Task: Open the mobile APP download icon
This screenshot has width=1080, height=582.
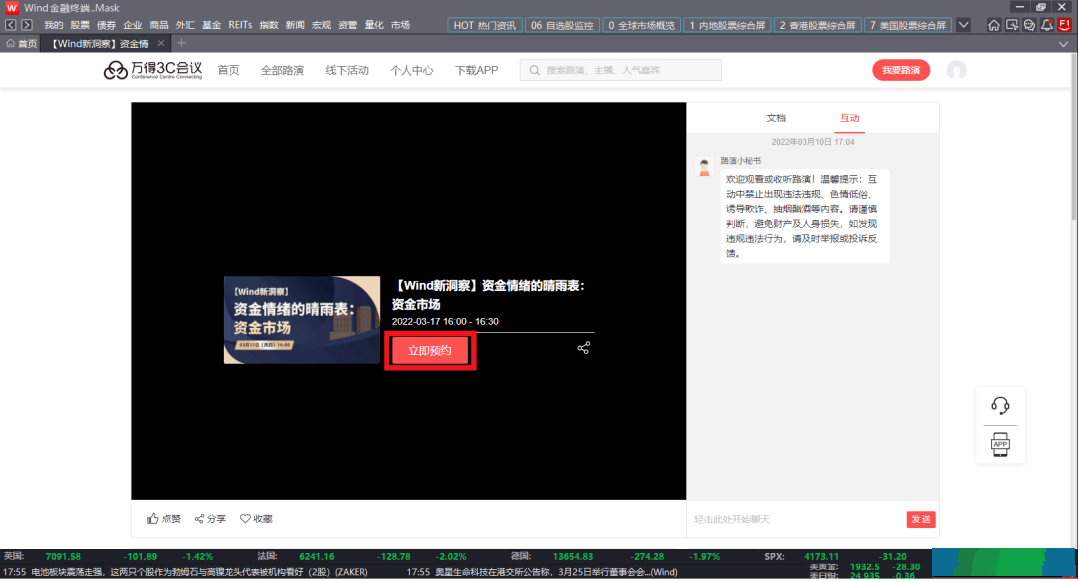Action: pos(1000,444)
